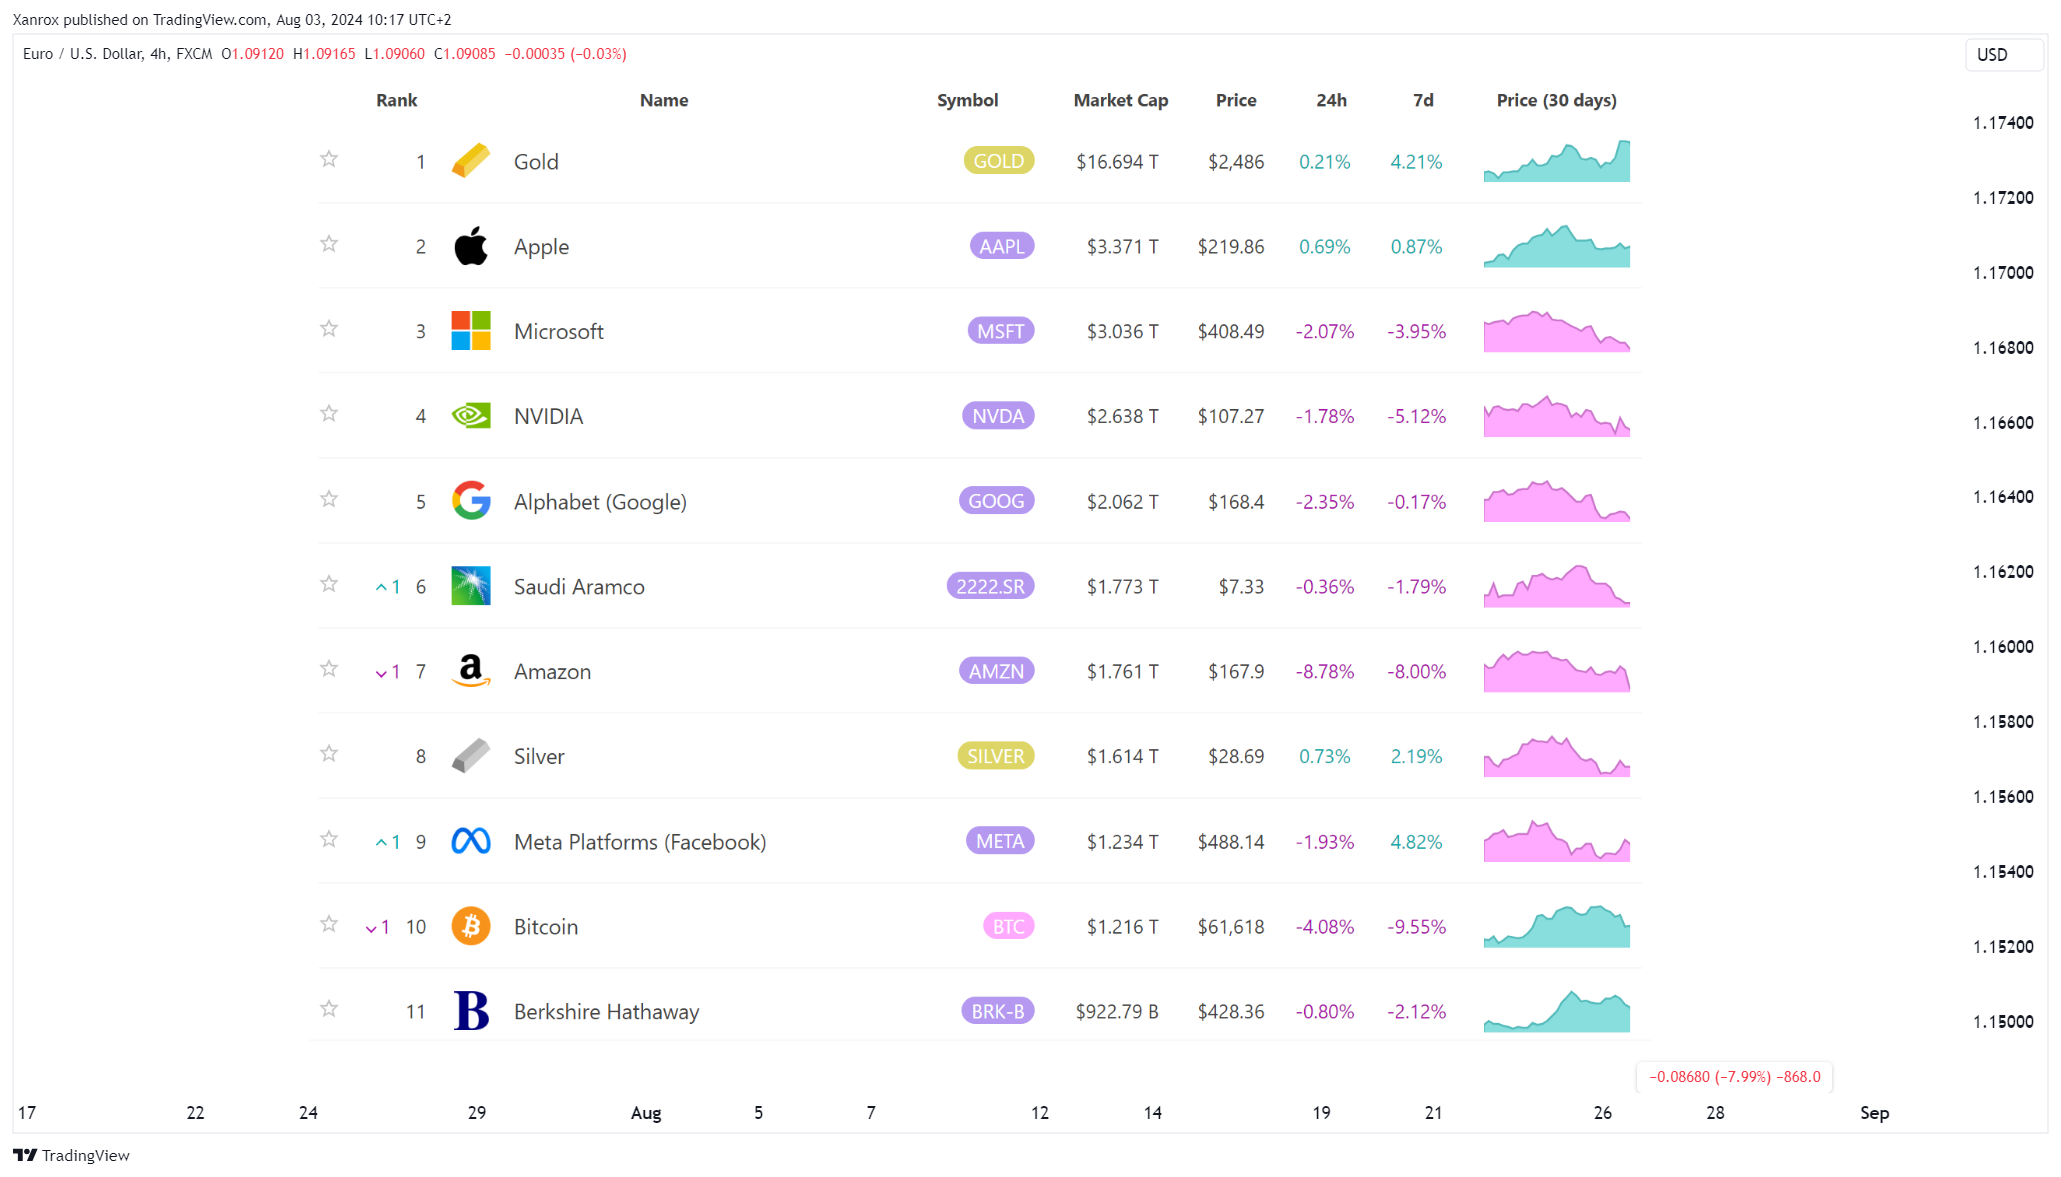The image size is (2061, 1177).
Task: Open the Gold name link
Action: click(x=536, y=161)
